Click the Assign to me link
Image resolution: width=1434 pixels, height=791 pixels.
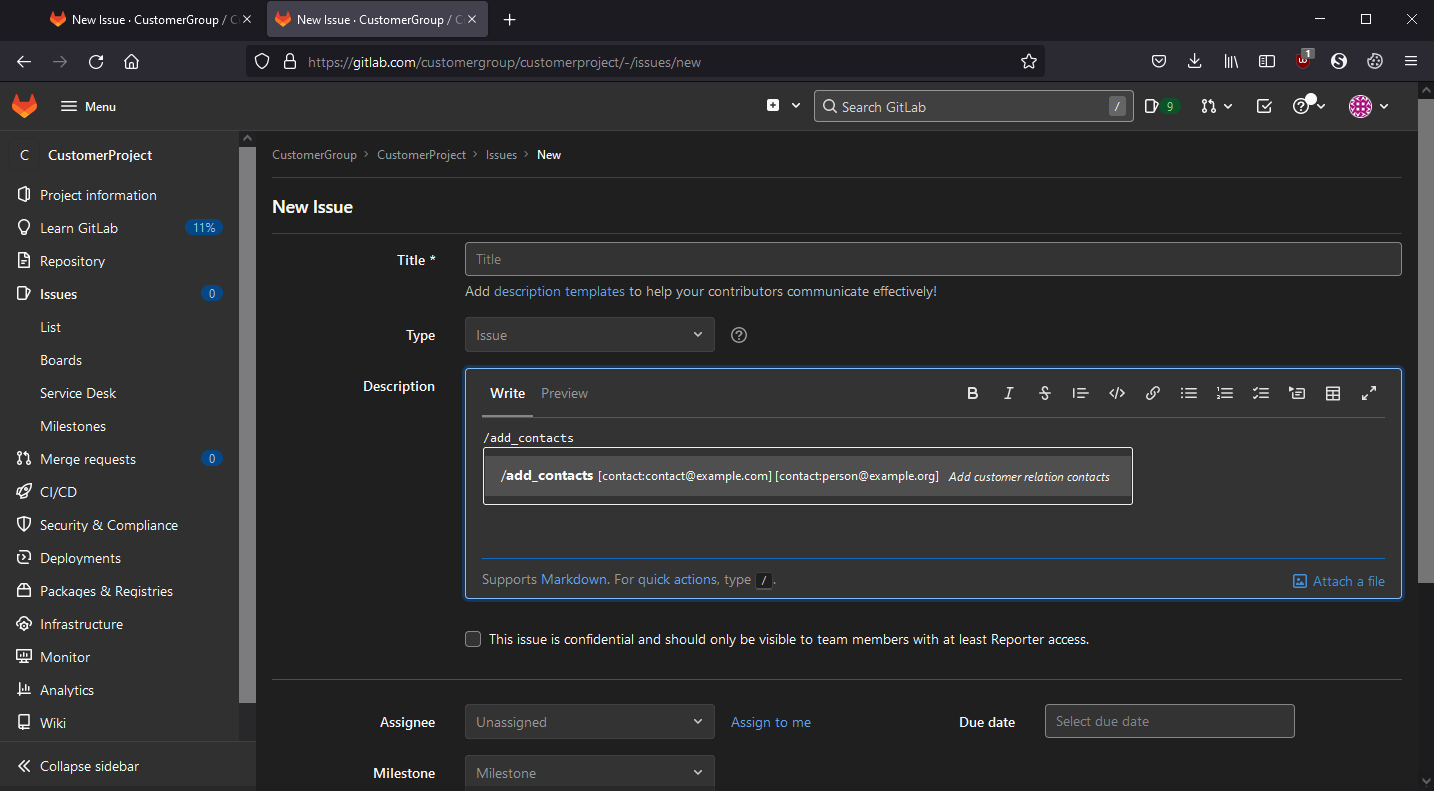click(x=770, y=722)
